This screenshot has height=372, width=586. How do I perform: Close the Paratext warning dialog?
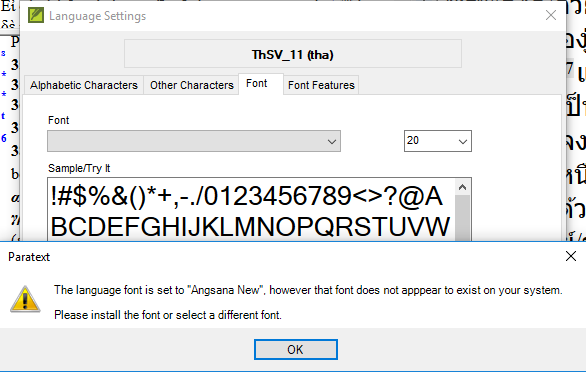[x=571, y=256]
